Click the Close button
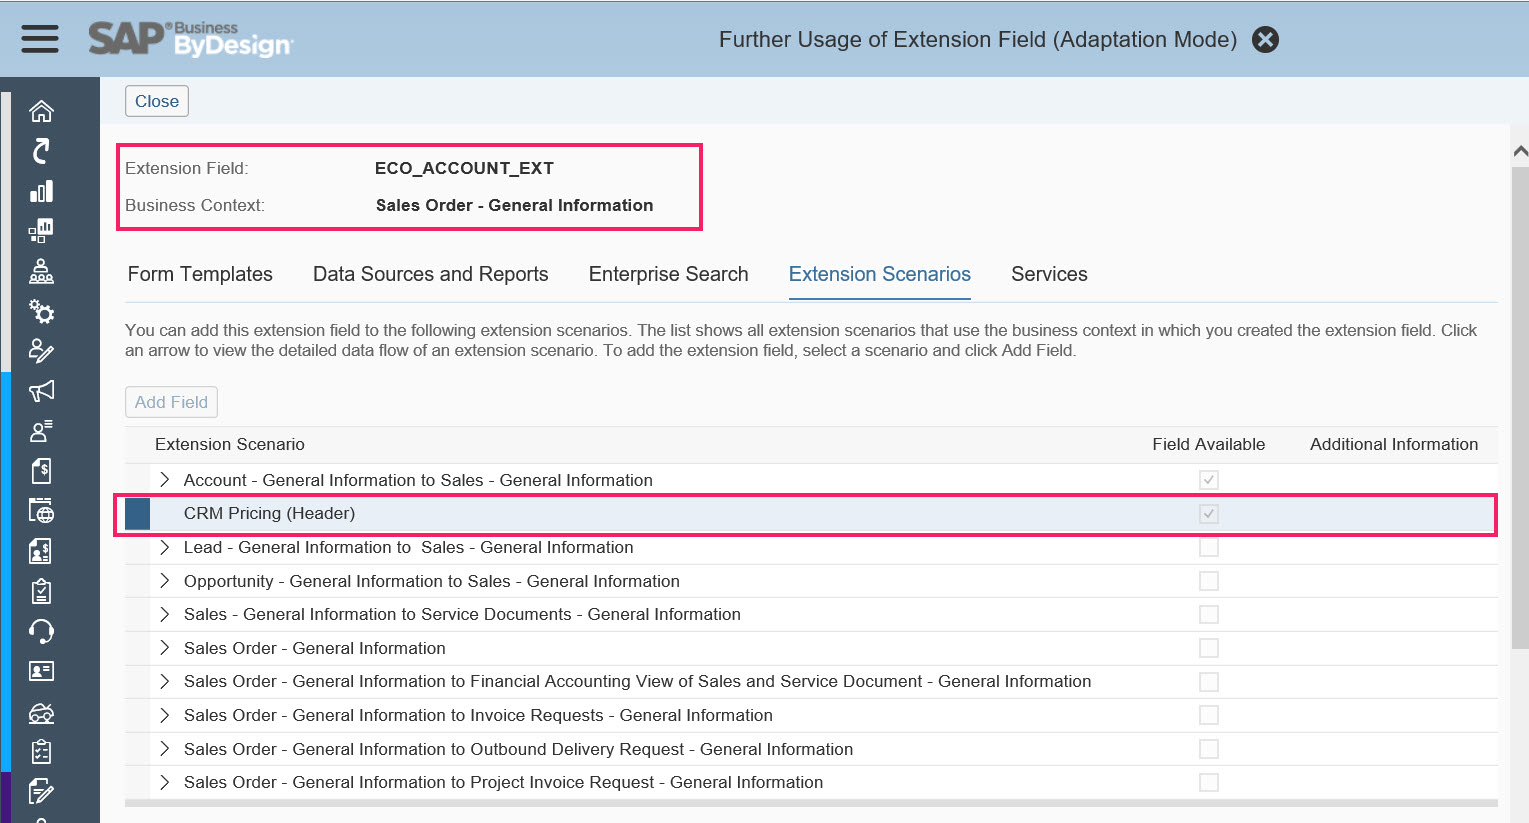The height and width of the screenshot is (823, 1529). (x=157, y=101)
